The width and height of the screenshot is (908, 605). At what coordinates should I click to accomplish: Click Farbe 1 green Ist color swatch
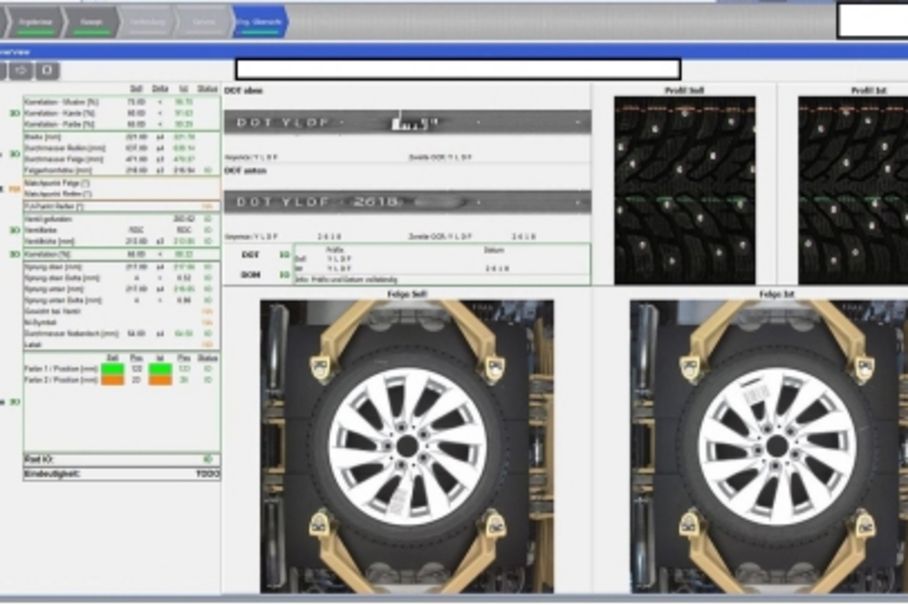[160, 369]
